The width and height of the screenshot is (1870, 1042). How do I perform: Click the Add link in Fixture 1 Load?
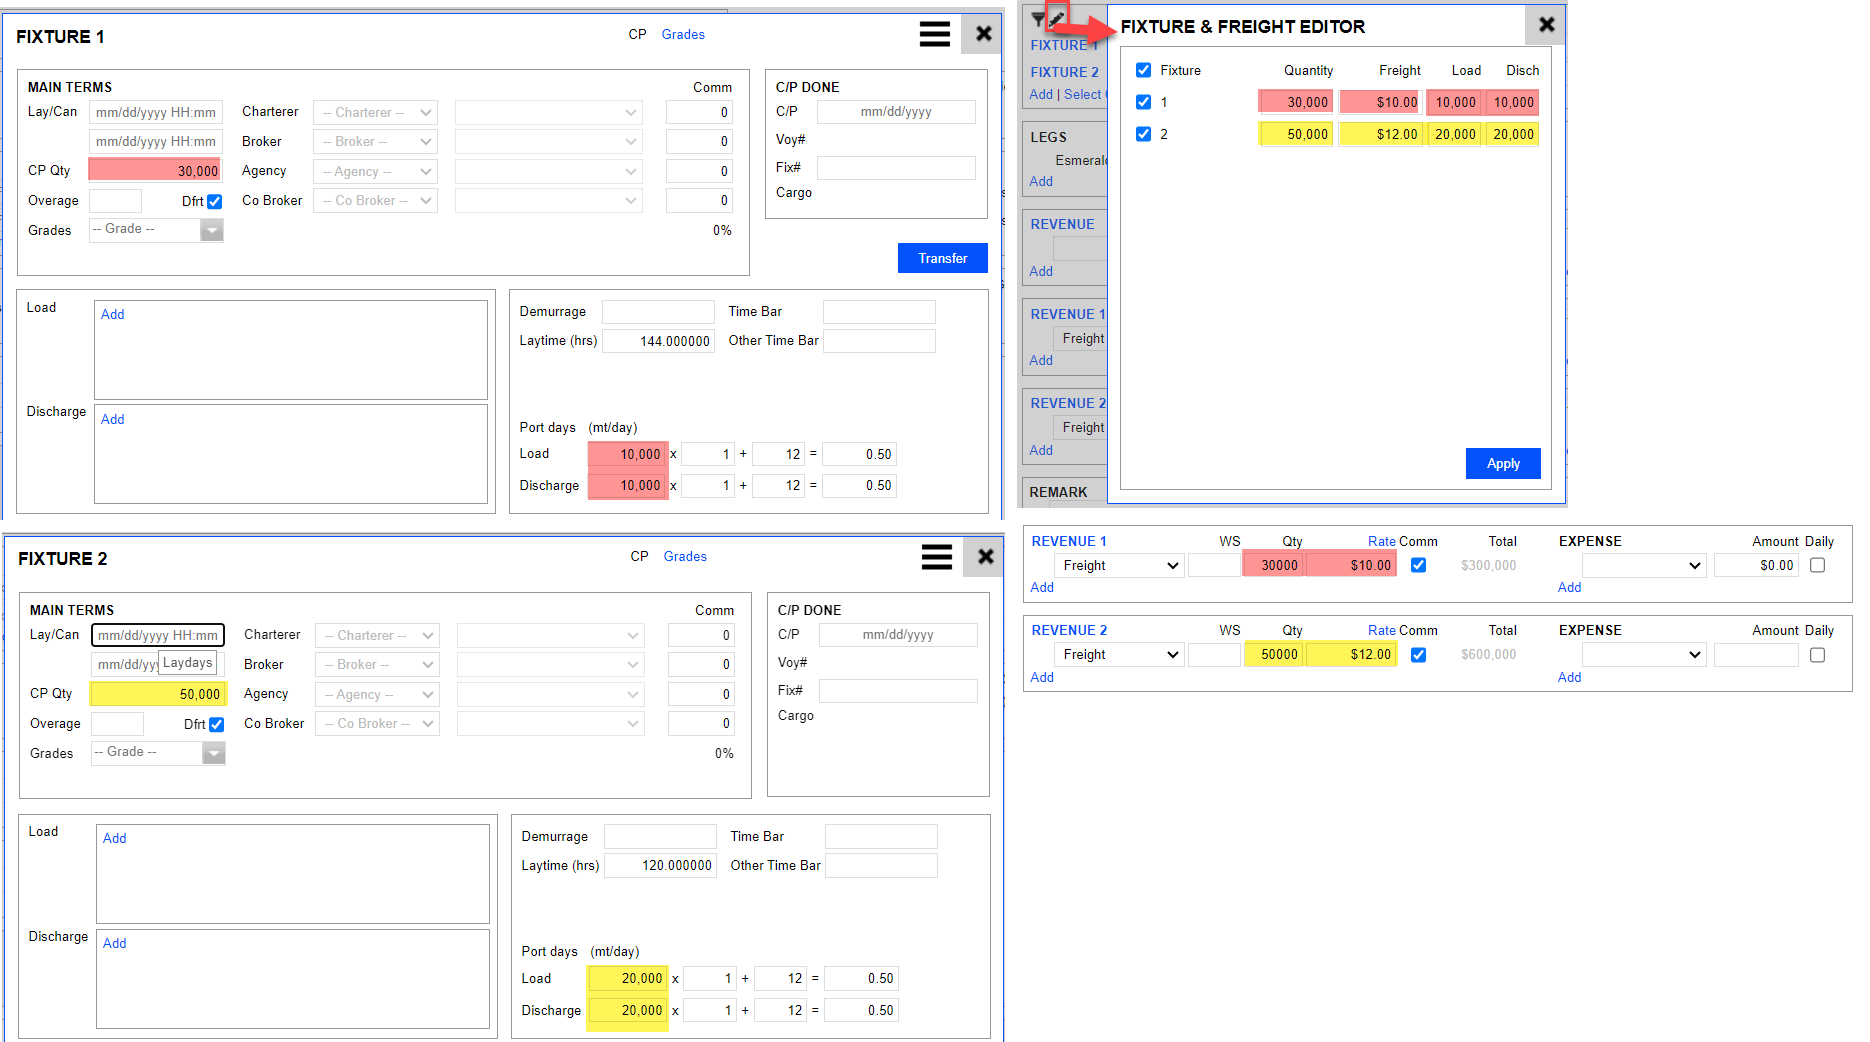point(112,315)
